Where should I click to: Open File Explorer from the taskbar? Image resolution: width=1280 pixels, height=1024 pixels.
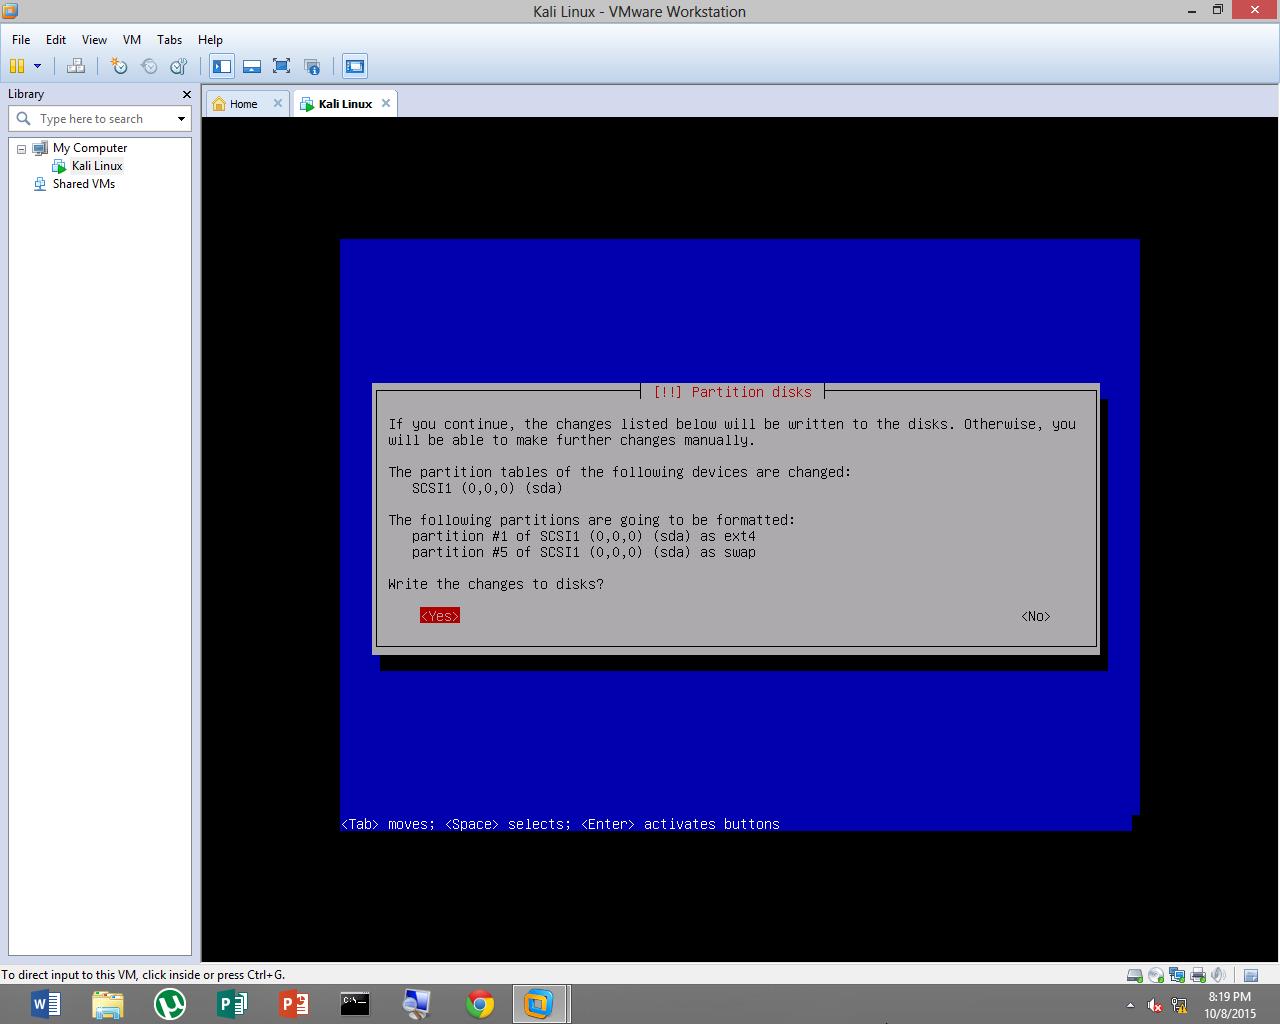(108, 1003)
